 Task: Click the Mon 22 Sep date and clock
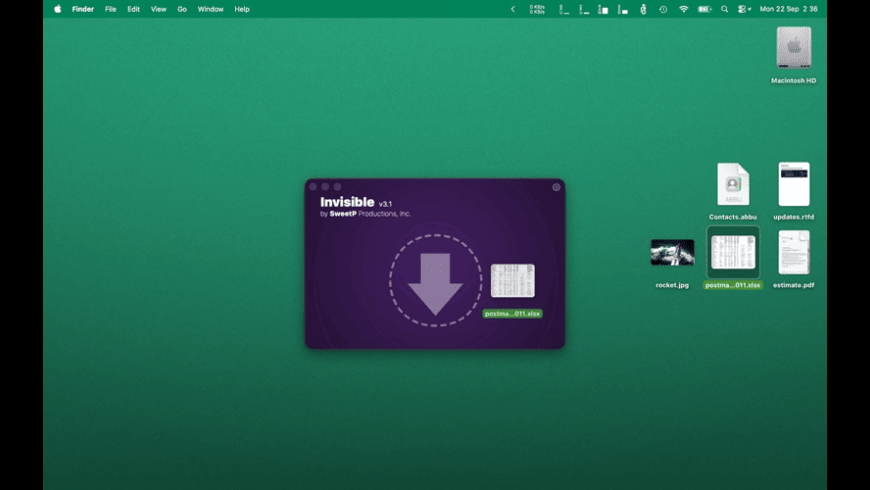788,9
